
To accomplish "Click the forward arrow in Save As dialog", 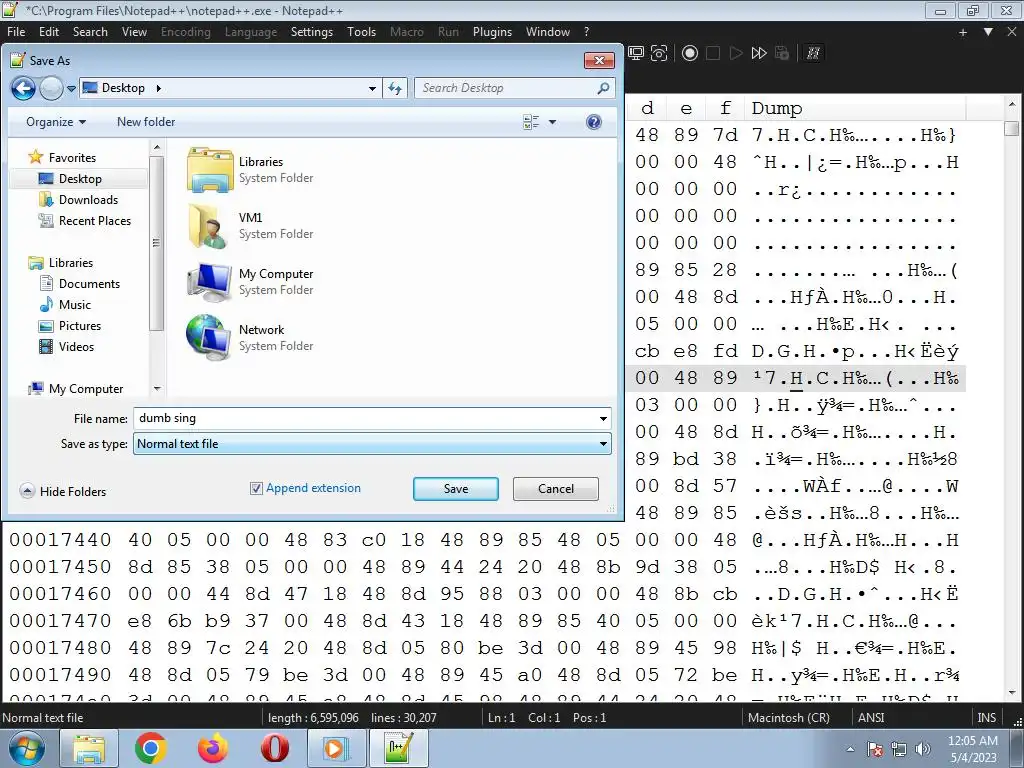I will 51,88.
